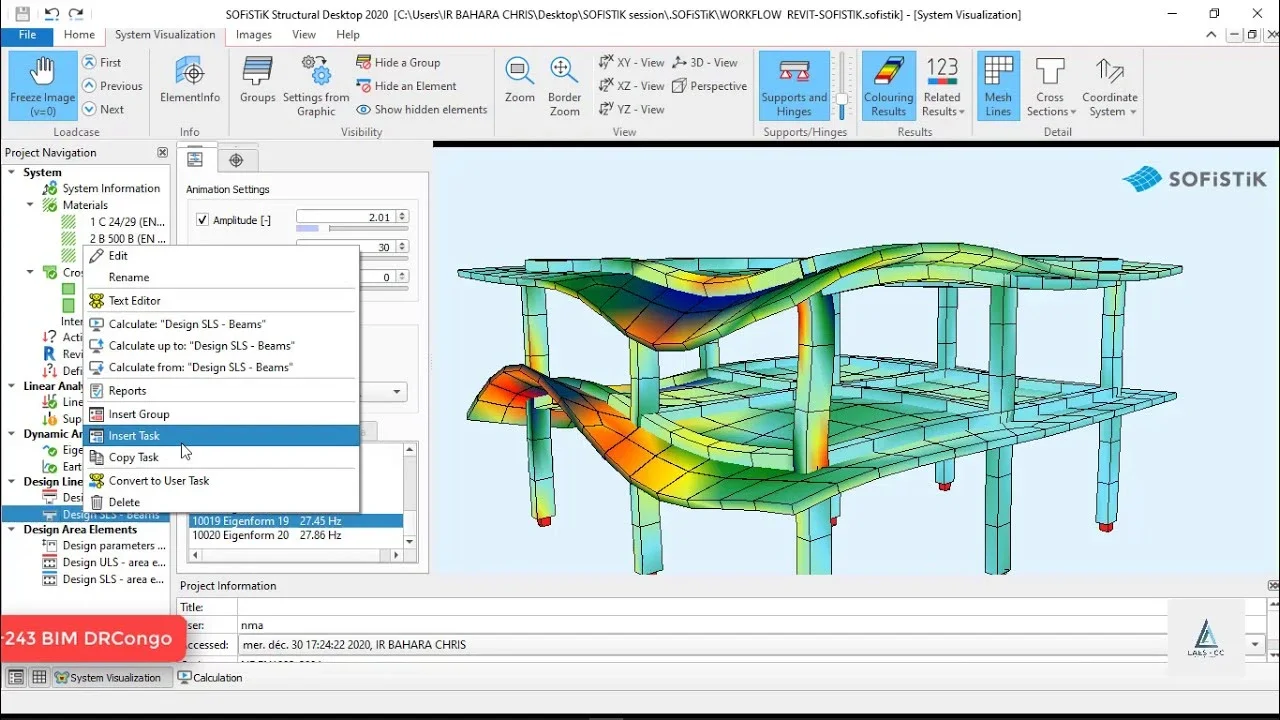This screenshot has height=720, width=1280.
Task: Switch to the Home ribbon tab
Action: point(79,35)
